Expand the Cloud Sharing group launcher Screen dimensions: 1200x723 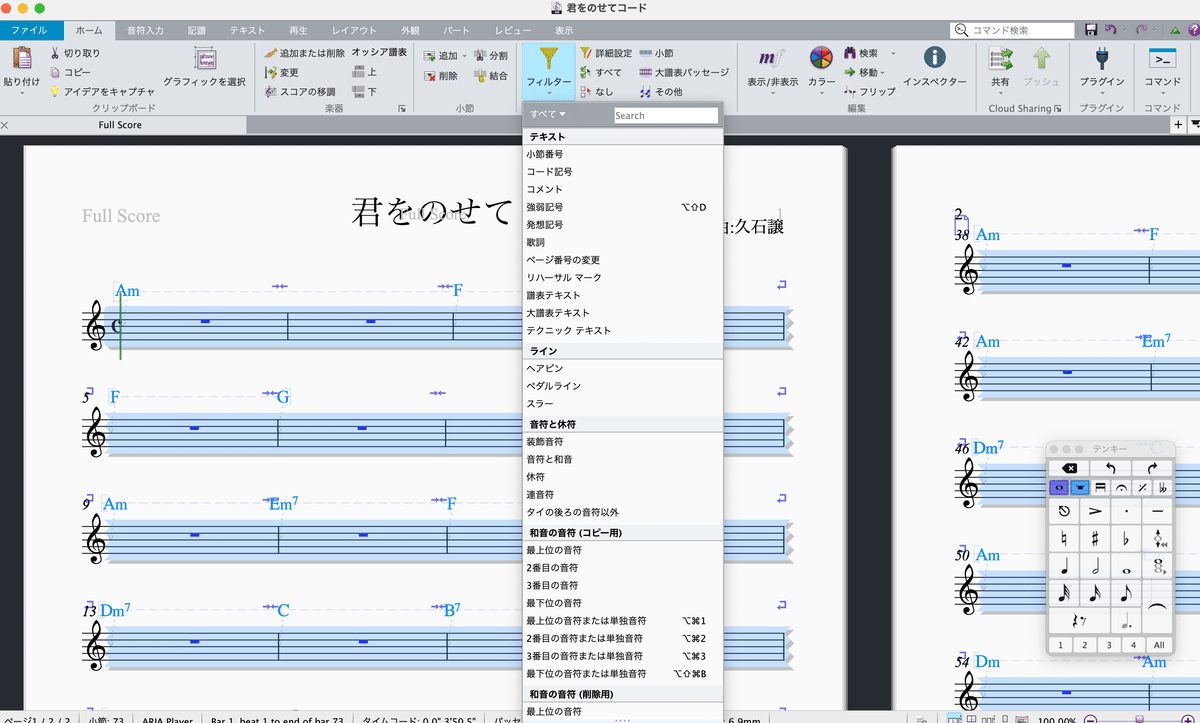coord(1058,108)
